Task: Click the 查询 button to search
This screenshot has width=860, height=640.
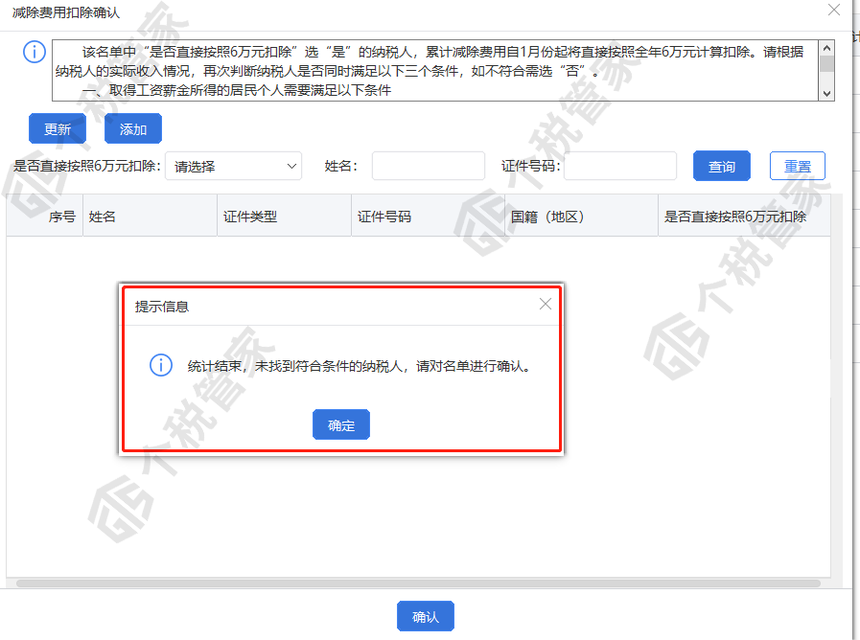Action: (721, 166)
